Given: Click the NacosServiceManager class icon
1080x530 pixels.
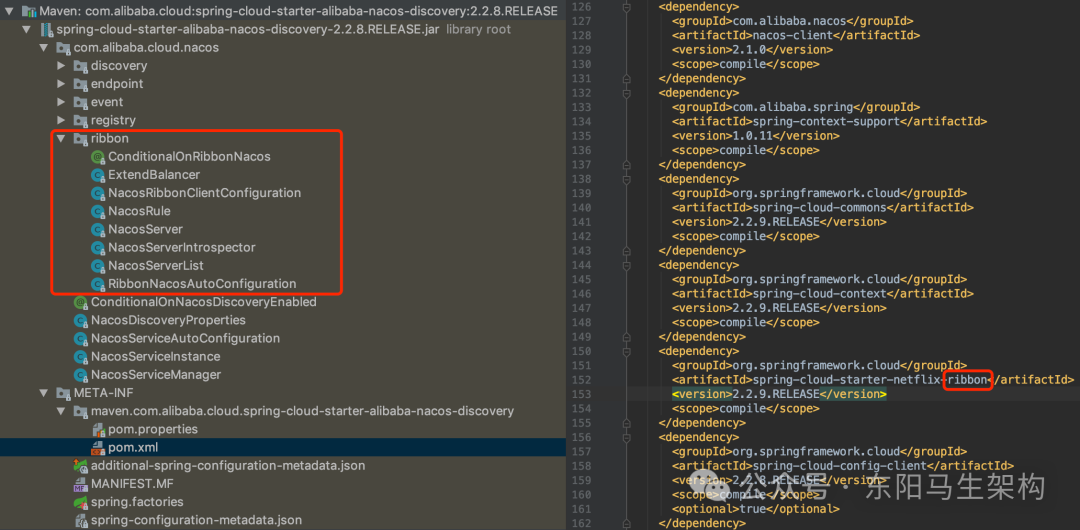Looking at the screenshot, I should (x=81, y=375).
